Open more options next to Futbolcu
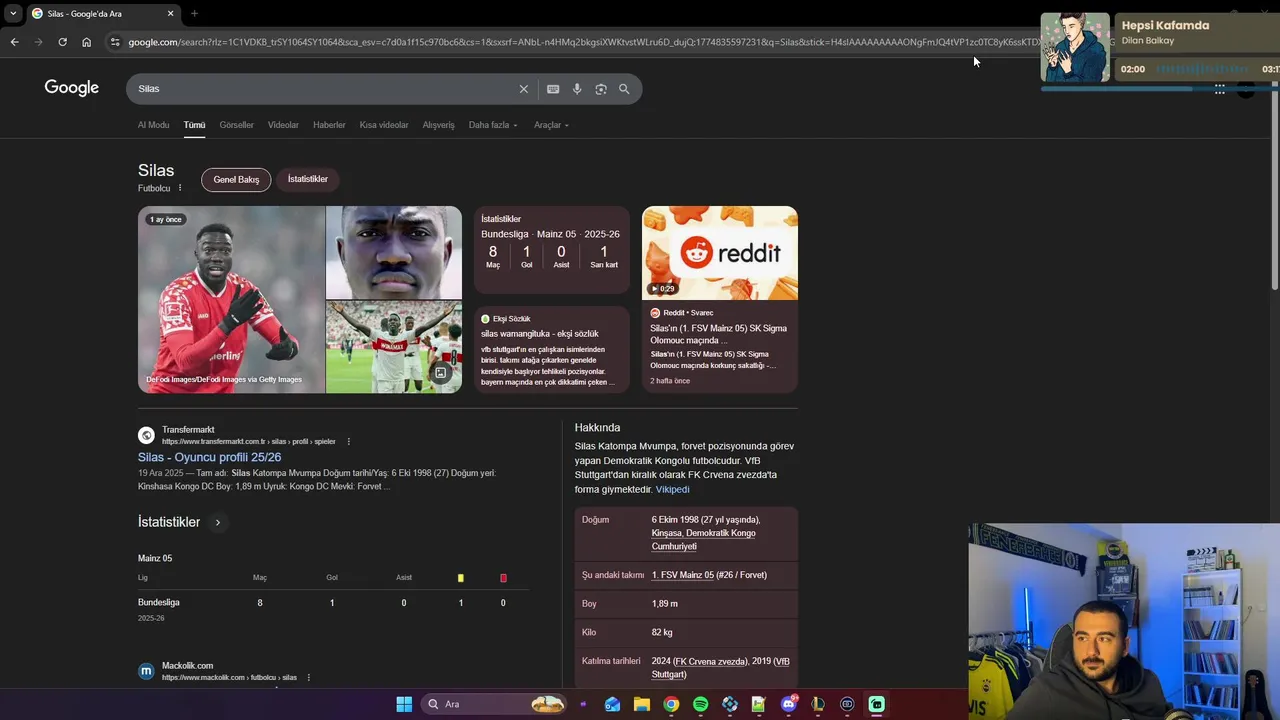This screenshot has height=720, width=1280. (x=180, y=188)
